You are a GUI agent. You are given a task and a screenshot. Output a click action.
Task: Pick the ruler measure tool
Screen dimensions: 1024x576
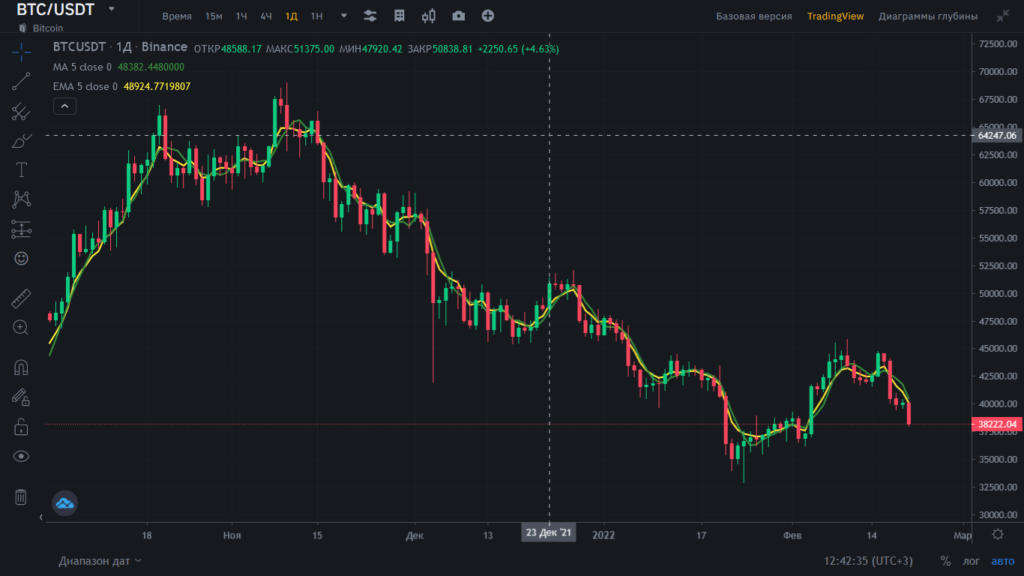[21, 298]
